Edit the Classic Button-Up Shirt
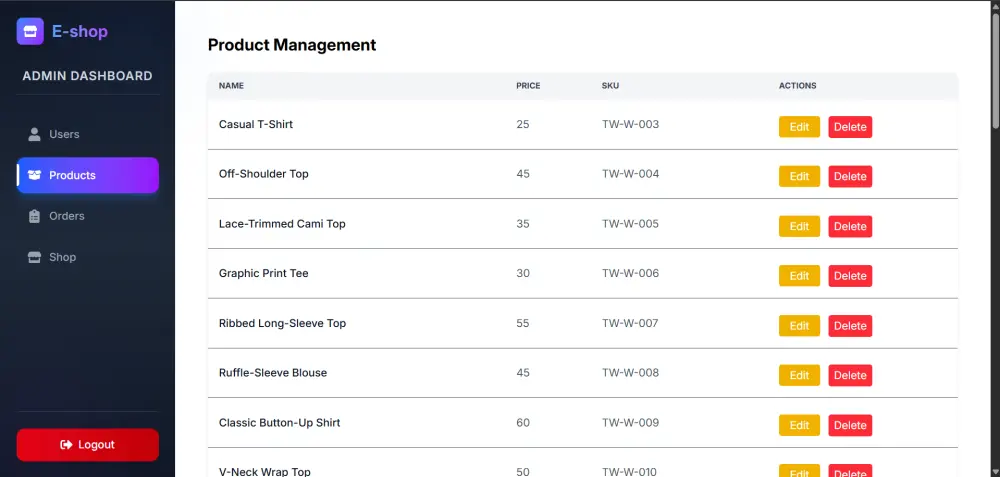 coord(799,425)
